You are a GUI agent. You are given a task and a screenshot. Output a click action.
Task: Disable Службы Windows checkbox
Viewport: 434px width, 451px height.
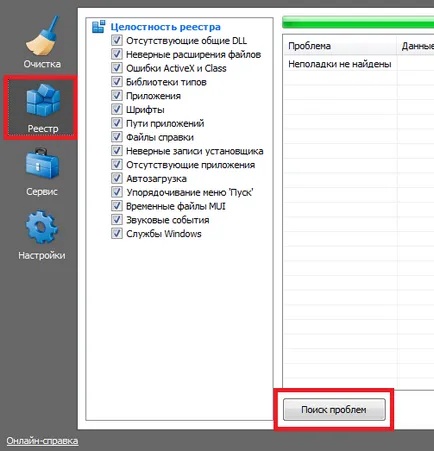click(x=117, y=233)
